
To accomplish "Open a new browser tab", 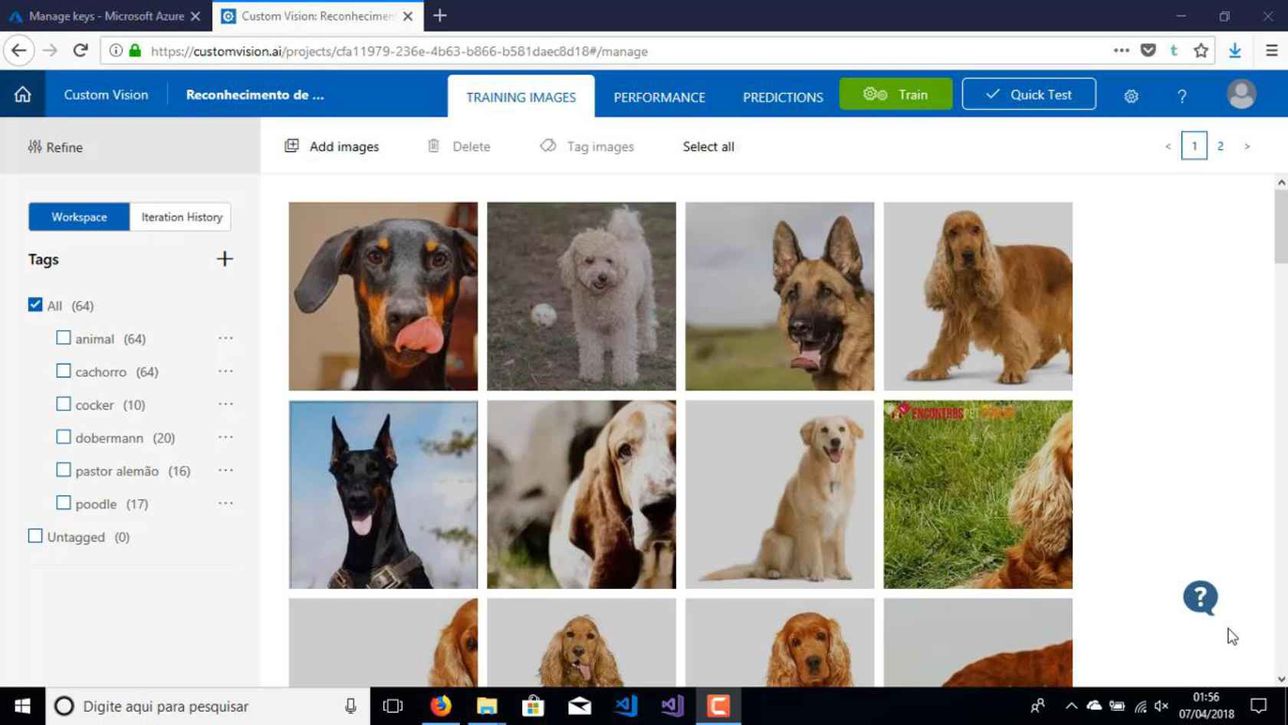I will 440,16.
